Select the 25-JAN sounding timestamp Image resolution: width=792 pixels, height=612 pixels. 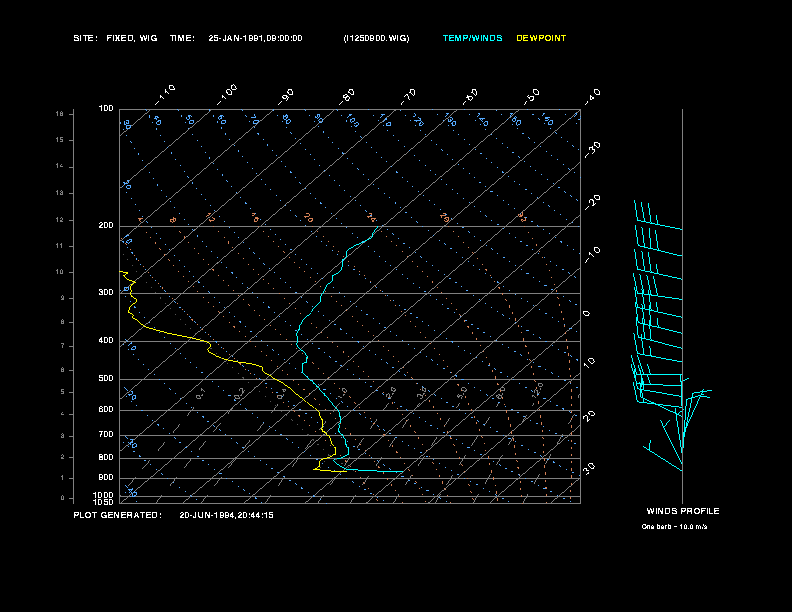pyautogui.click(x=256, y=38)
